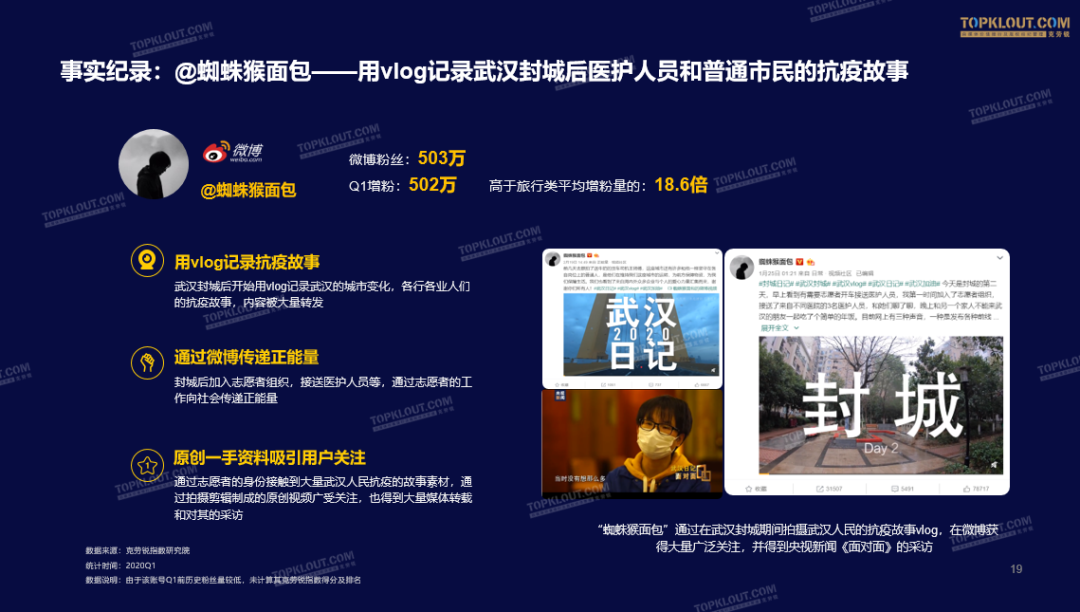1080x612 pixels.
Task: Click the paragraph starting 通过志愿者的身份
Action: [x=323, y=498]
